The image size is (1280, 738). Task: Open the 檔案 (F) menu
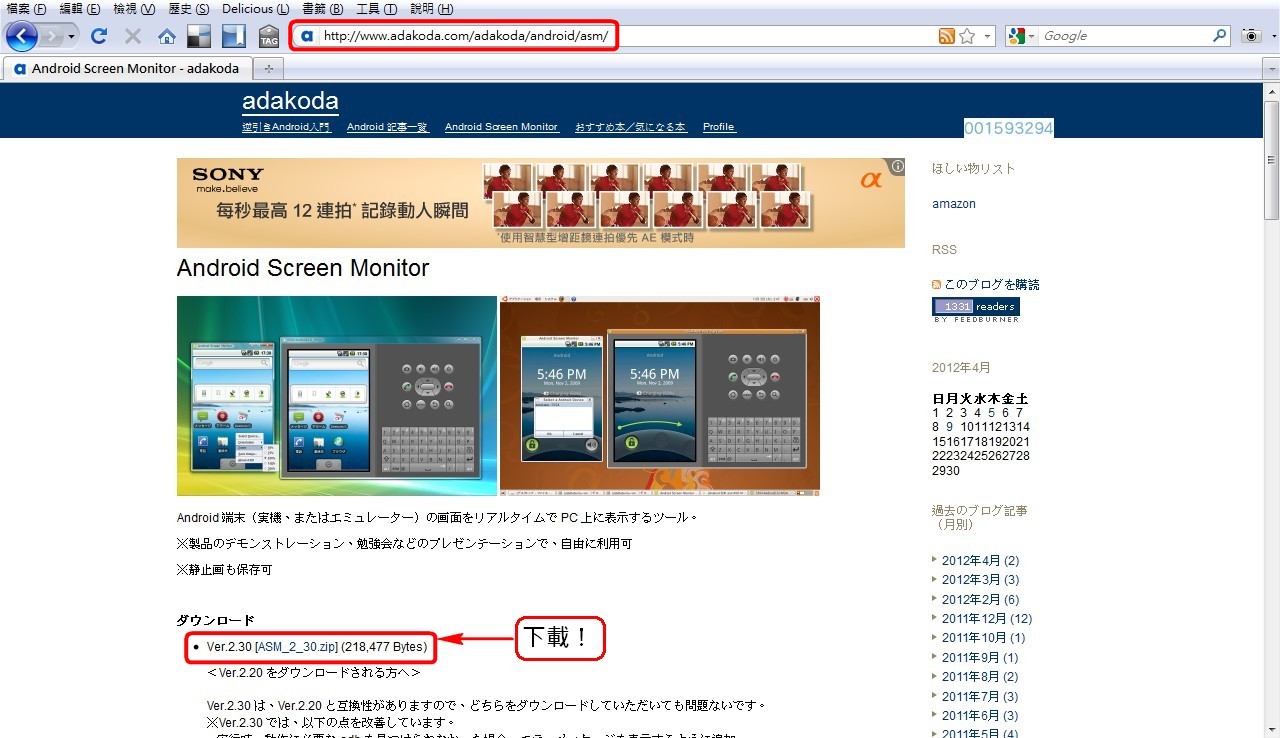tap(27, 9)
